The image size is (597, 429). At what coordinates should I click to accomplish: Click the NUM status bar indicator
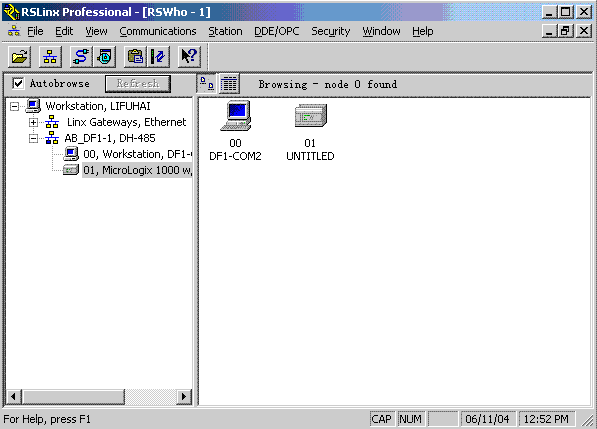(410, 419)
